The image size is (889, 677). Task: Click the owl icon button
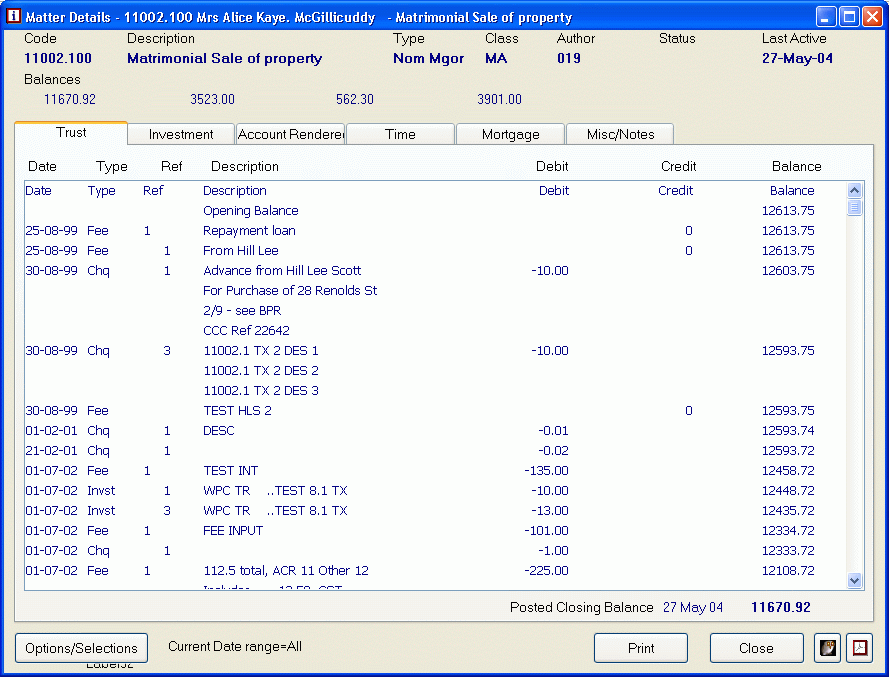point(827,648)
